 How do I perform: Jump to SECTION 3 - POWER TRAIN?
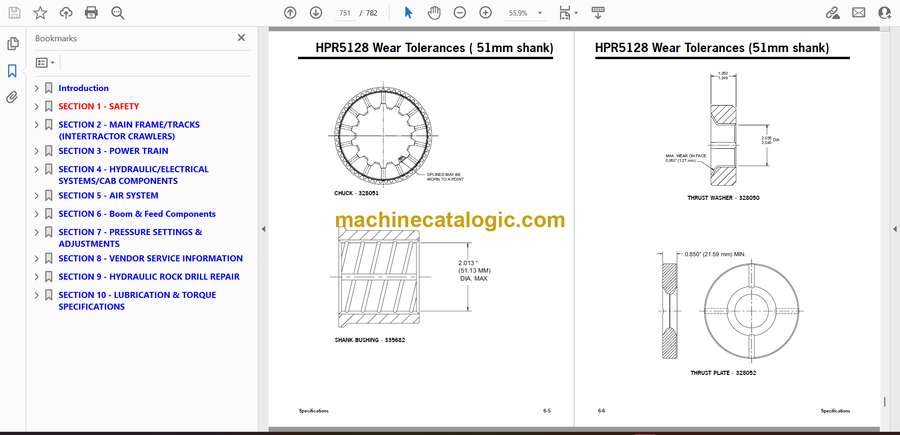pyautogui.click(x=113, y=151)
